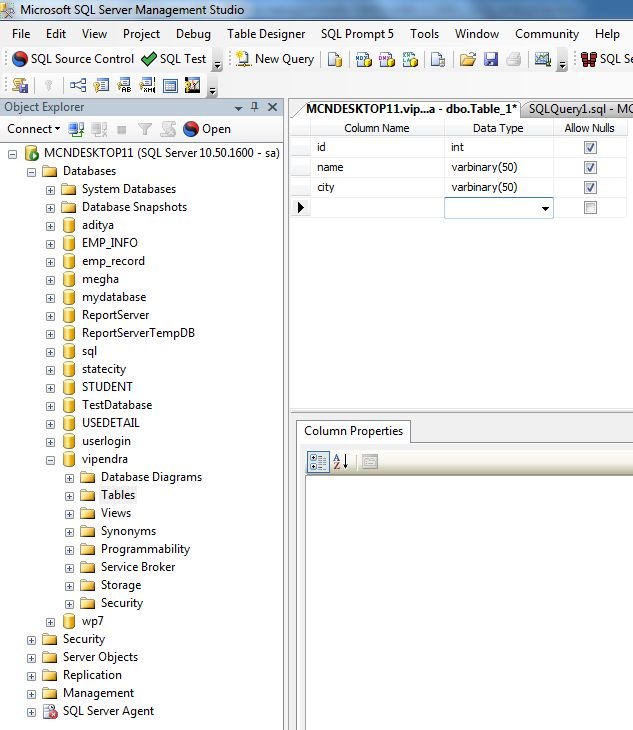
Task: Close the Object Explorer panel
Action: (273, 107)
